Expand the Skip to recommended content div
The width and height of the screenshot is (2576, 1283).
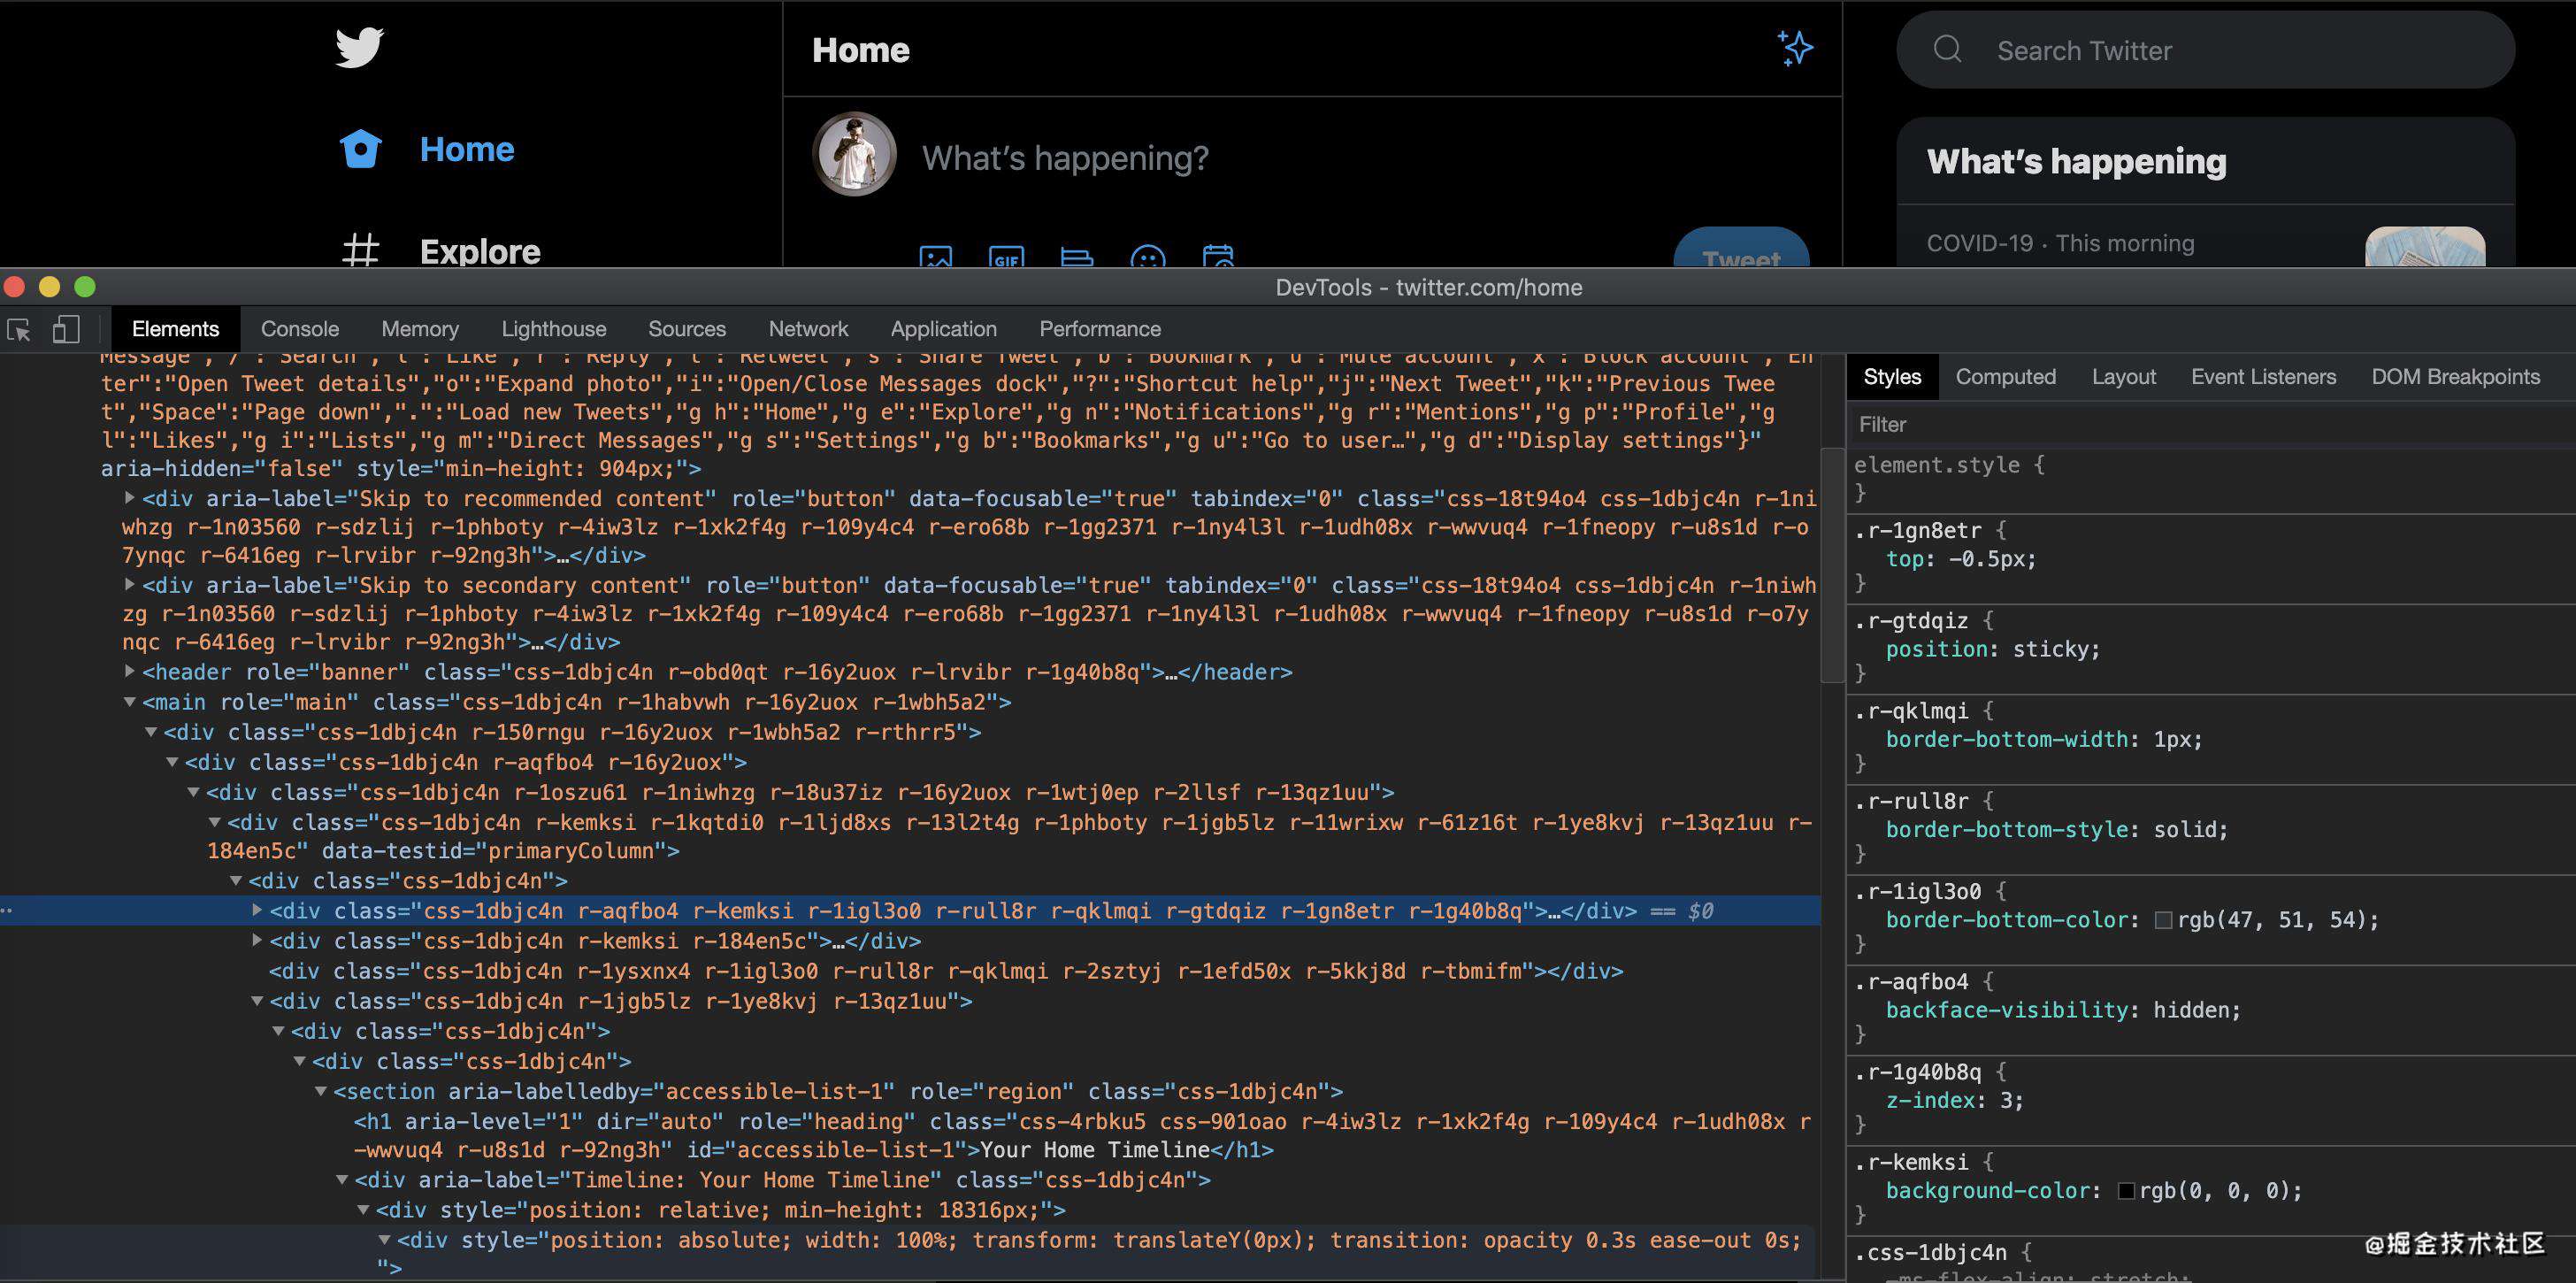point(130,497)
